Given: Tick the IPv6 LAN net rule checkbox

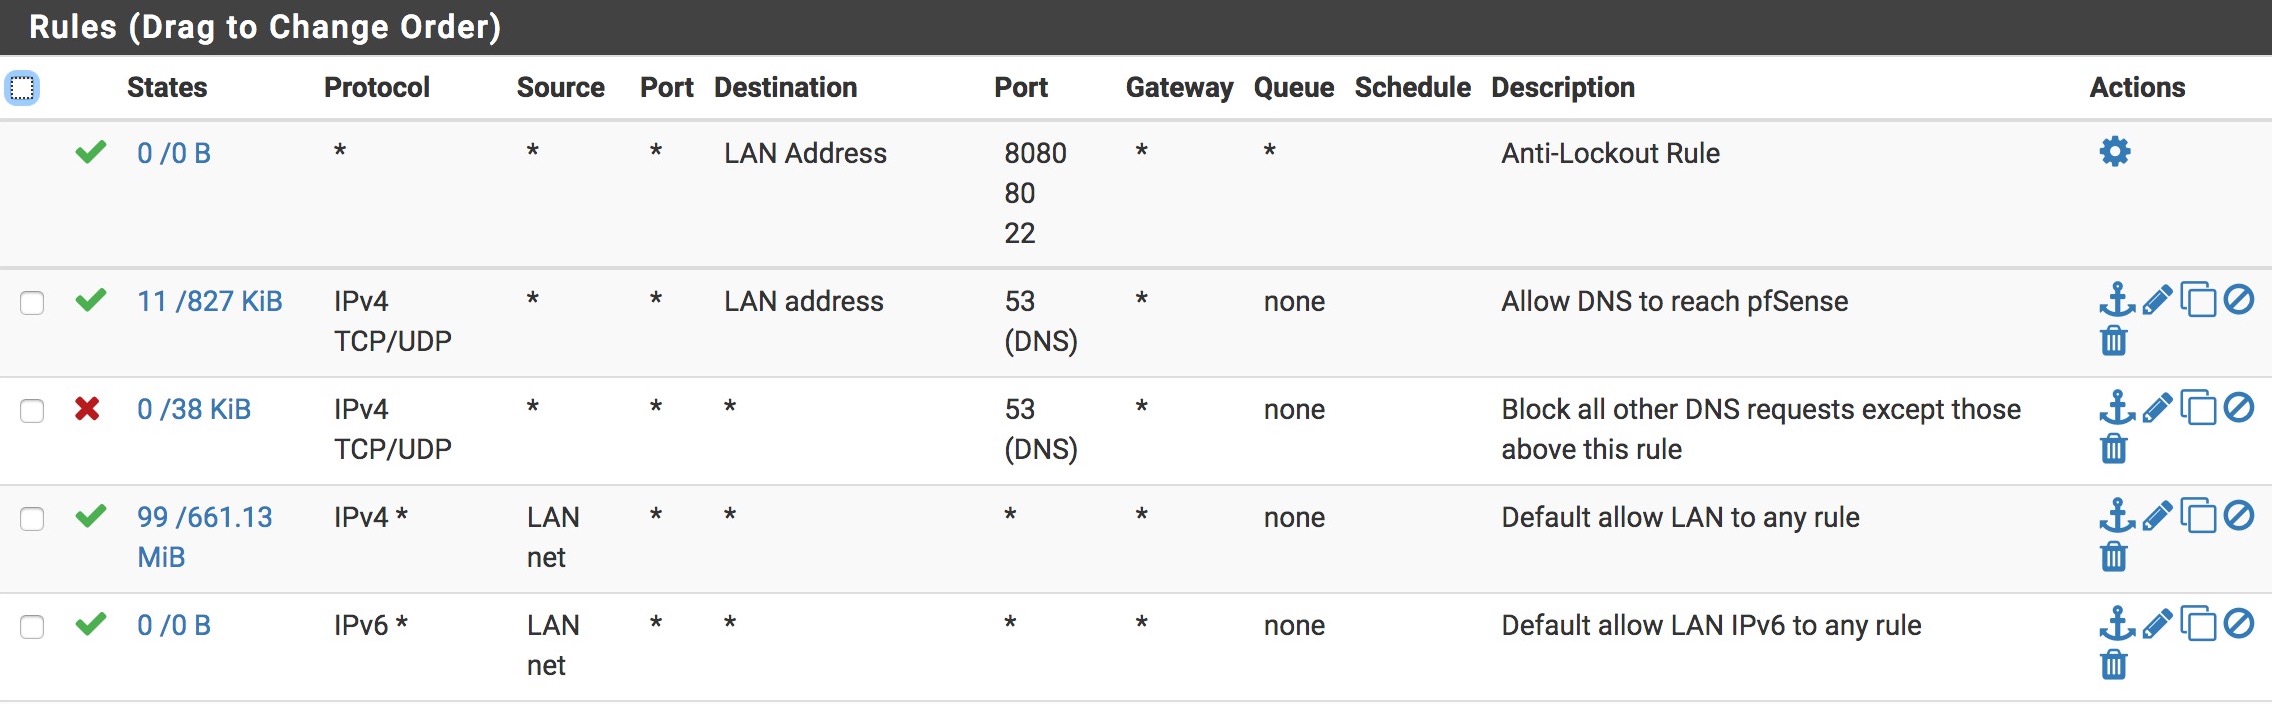Looking at the screenshot, I should pos(32,626).
